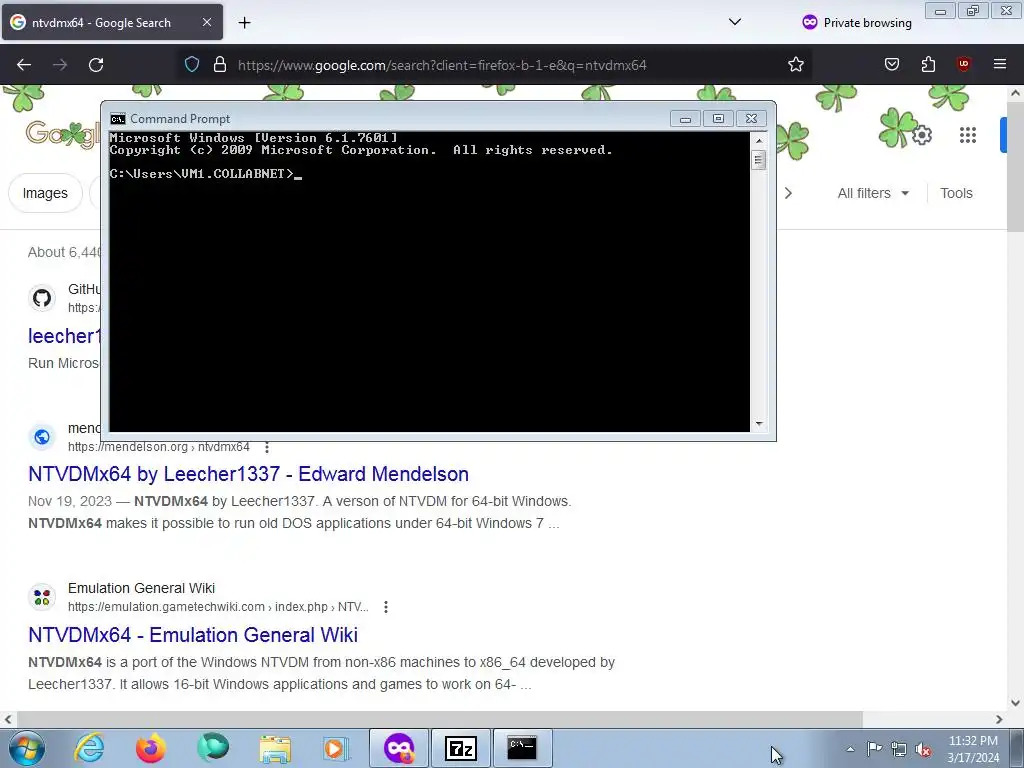Click the Command Prompt scroll down arrow
This screenshot has height=768, width=1024.
[758, 424]
